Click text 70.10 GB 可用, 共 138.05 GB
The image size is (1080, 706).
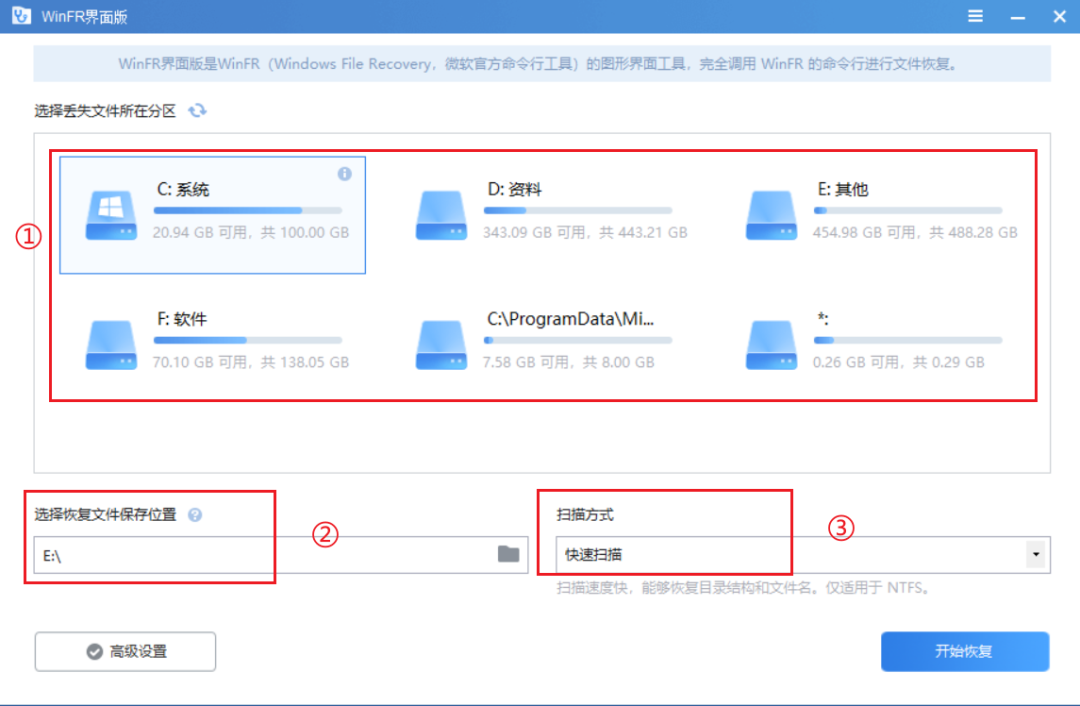tap(251, 362)
